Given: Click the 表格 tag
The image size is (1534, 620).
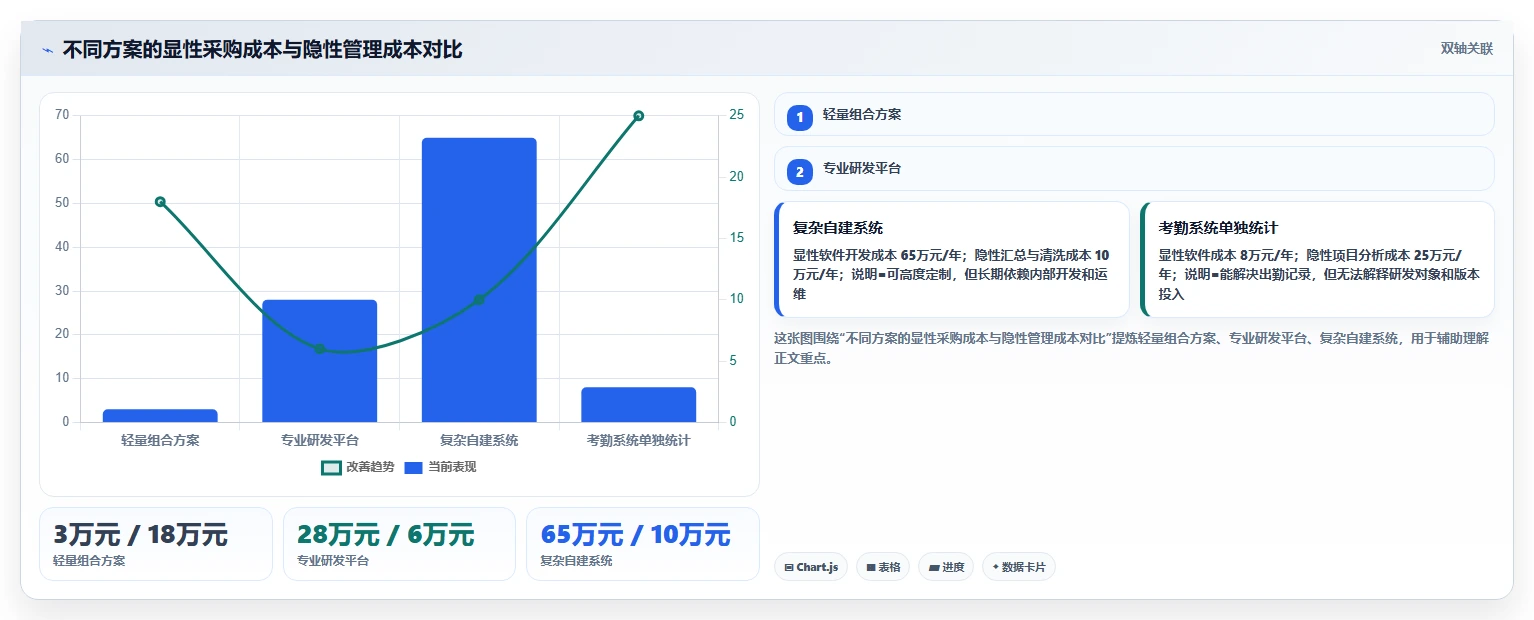Looking at the screenshot, I should (883, 567).
